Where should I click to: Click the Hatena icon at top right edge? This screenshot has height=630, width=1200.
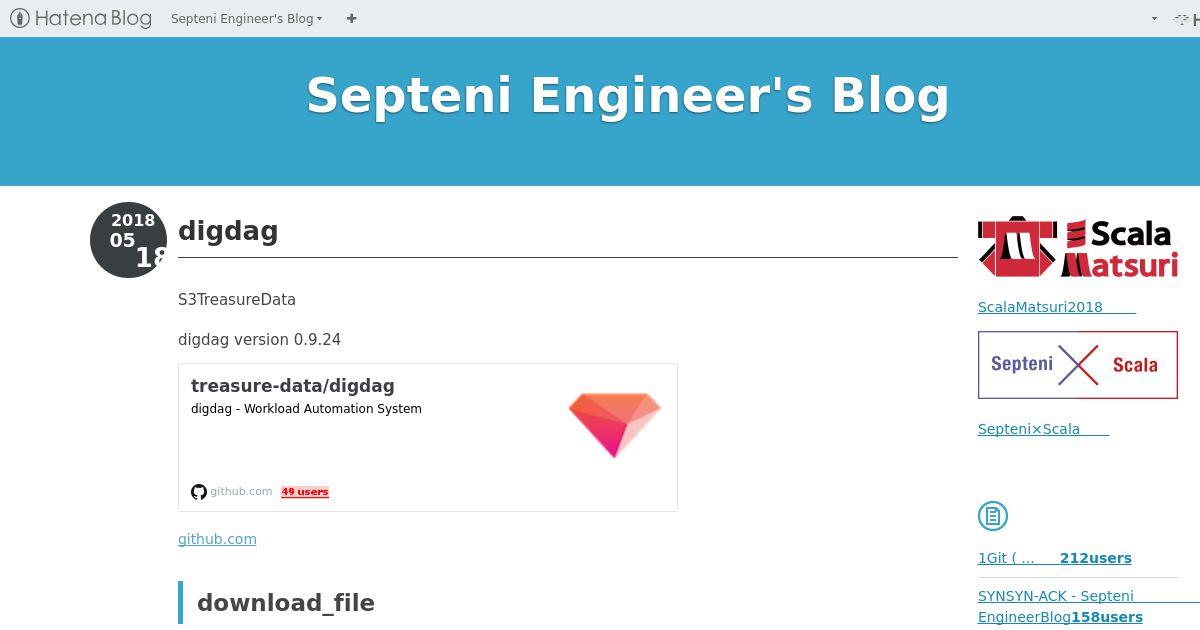(1188, 18)
